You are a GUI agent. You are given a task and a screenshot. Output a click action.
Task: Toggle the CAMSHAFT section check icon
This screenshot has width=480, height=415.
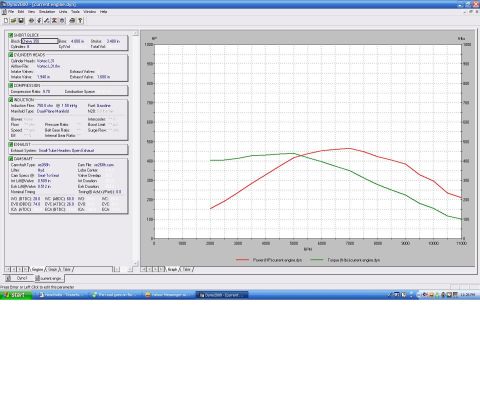[11, 159]
